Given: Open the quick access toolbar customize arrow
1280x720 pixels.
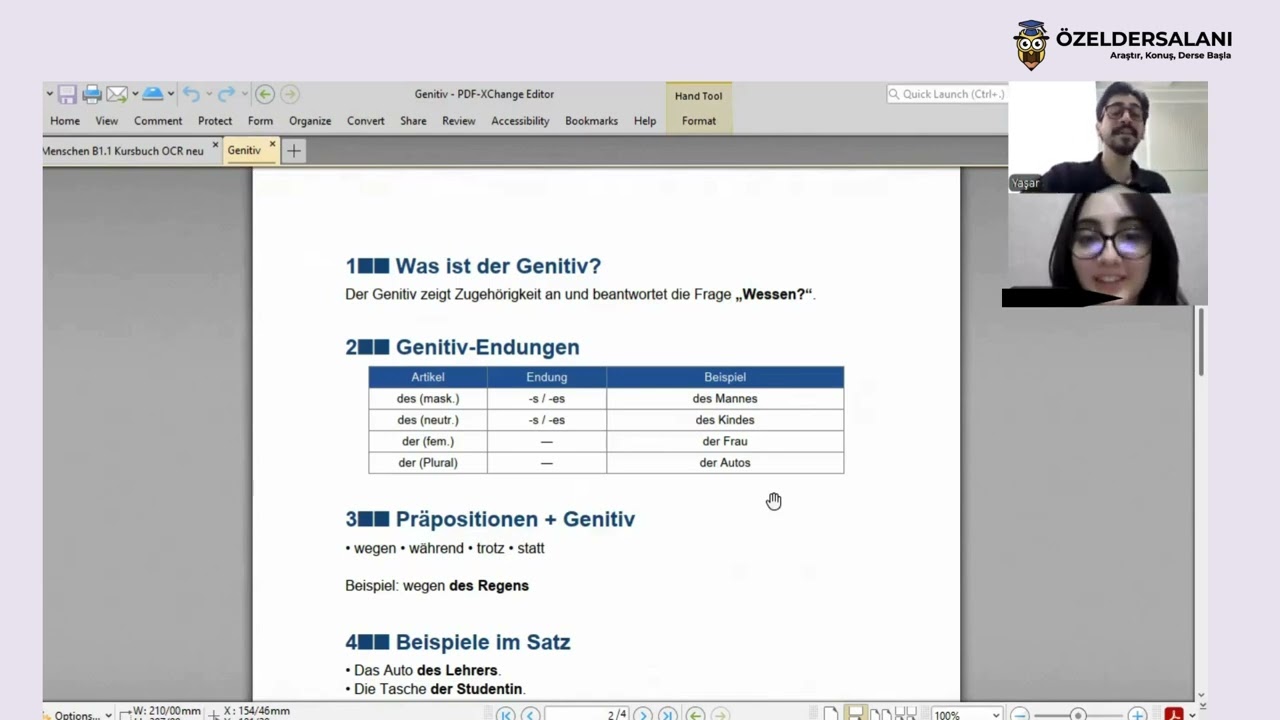Looking at the screenshot, I should (x=49, y=94).
